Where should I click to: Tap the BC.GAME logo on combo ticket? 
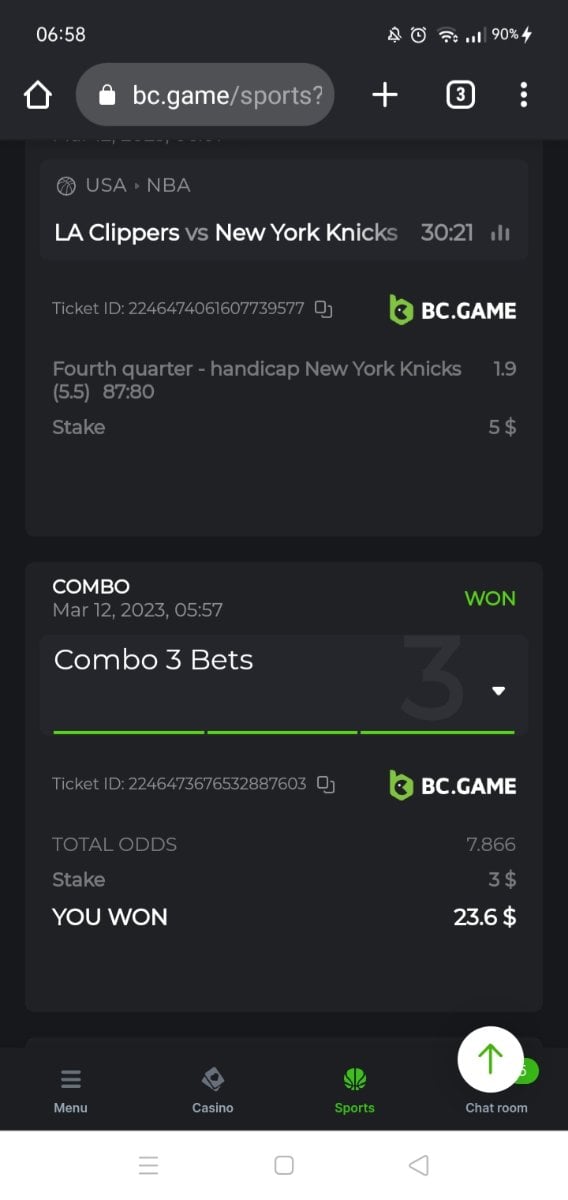tap(453, 786)
